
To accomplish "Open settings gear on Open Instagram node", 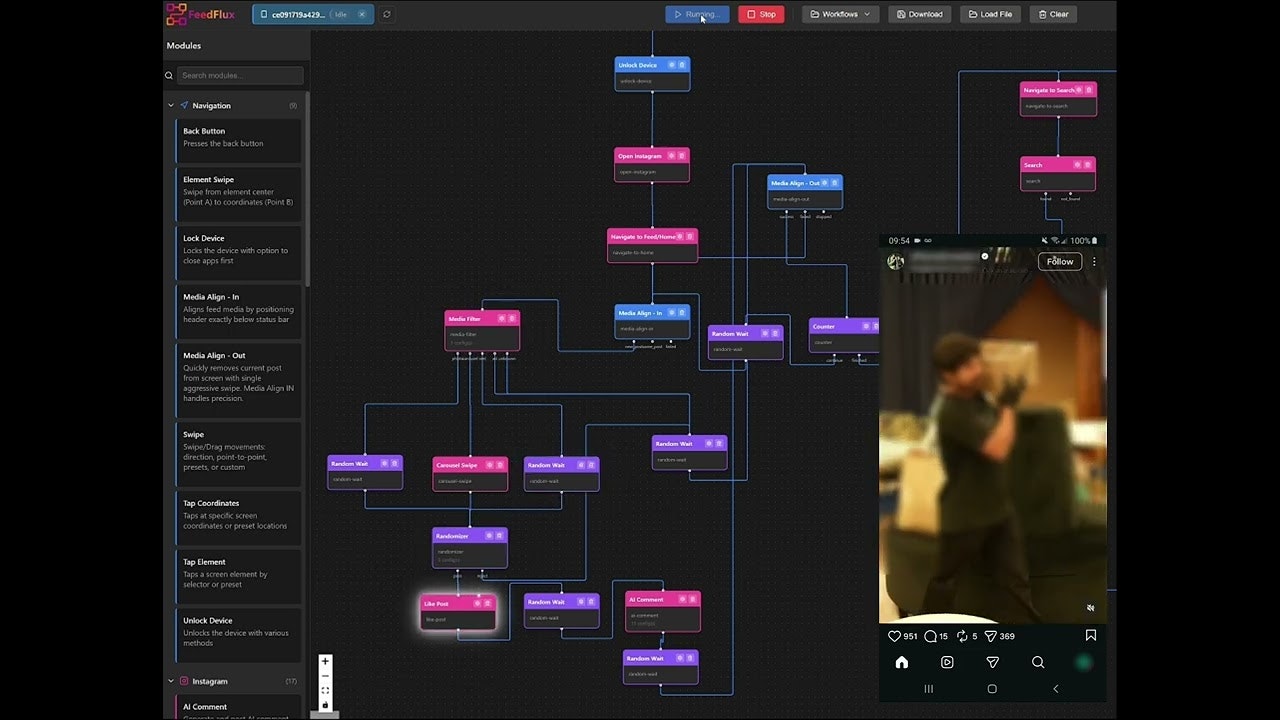I will click(x=672, y=156).
